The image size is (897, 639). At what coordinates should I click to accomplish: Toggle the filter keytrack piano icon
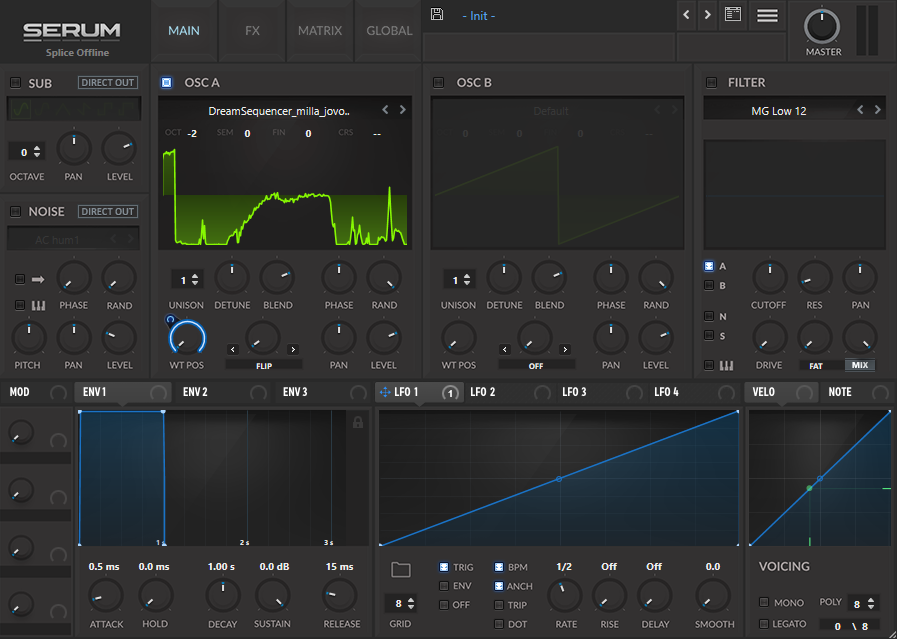click(726, 365)
